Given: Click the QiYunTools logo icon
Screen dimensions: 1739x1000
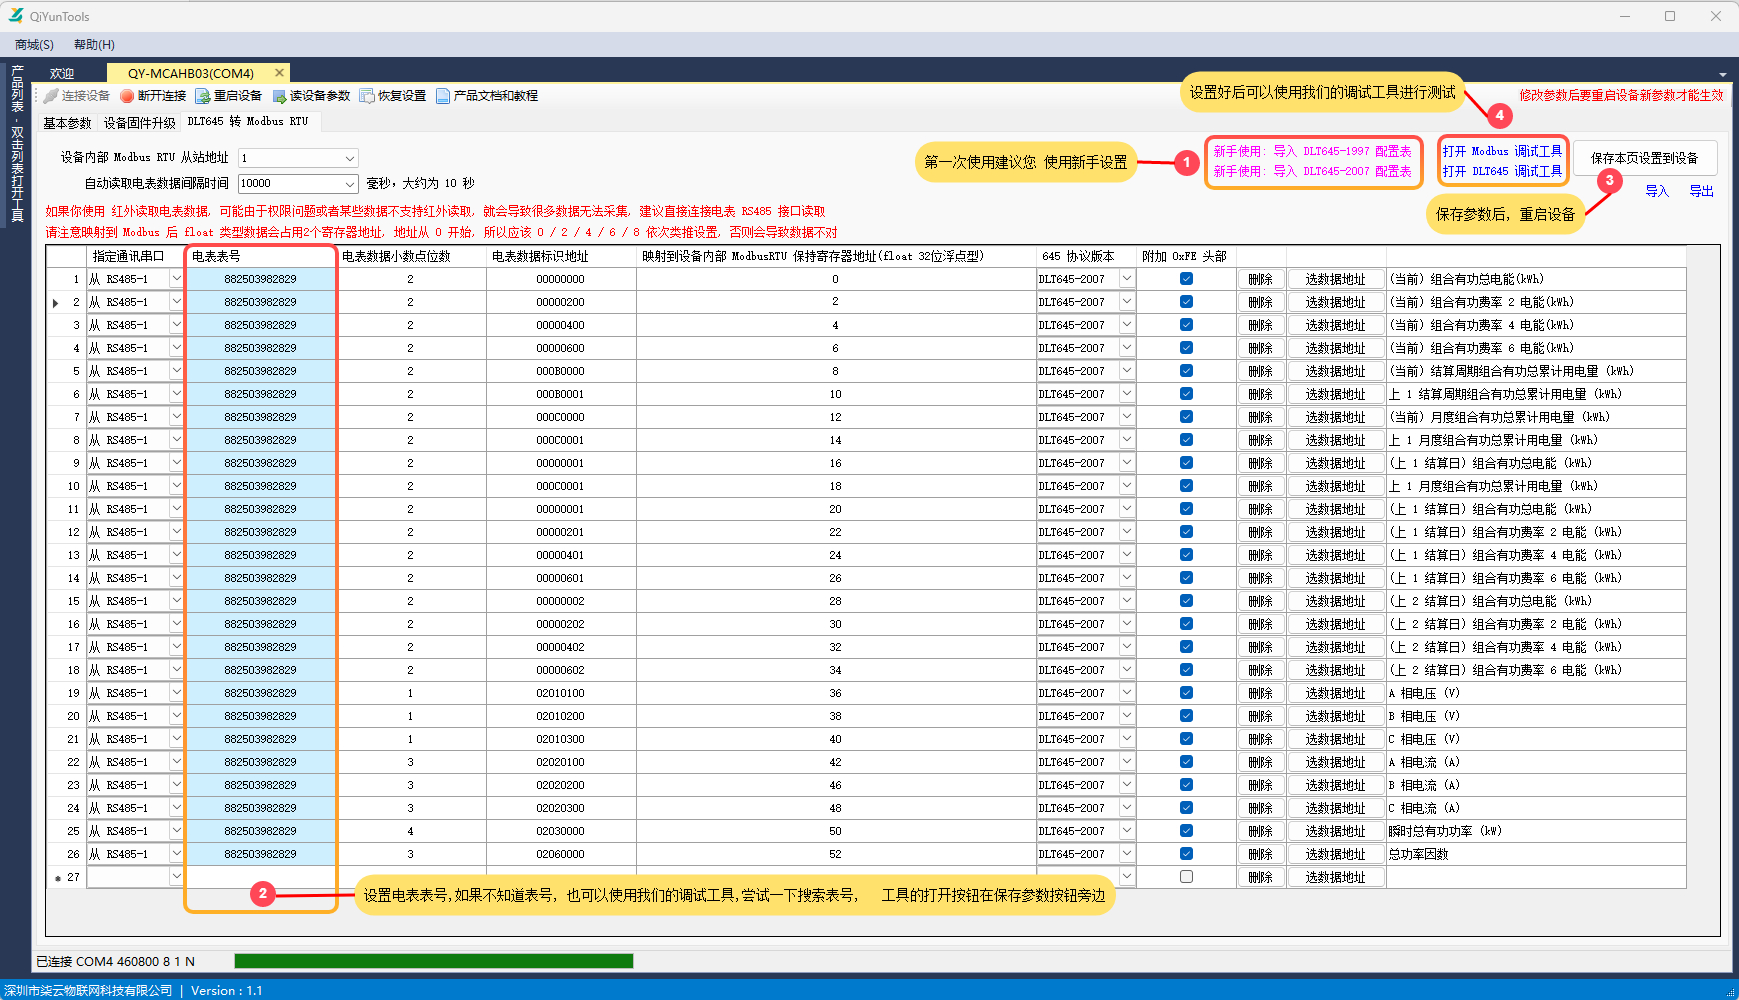Looking at the screenshot, I should (17, 15).
